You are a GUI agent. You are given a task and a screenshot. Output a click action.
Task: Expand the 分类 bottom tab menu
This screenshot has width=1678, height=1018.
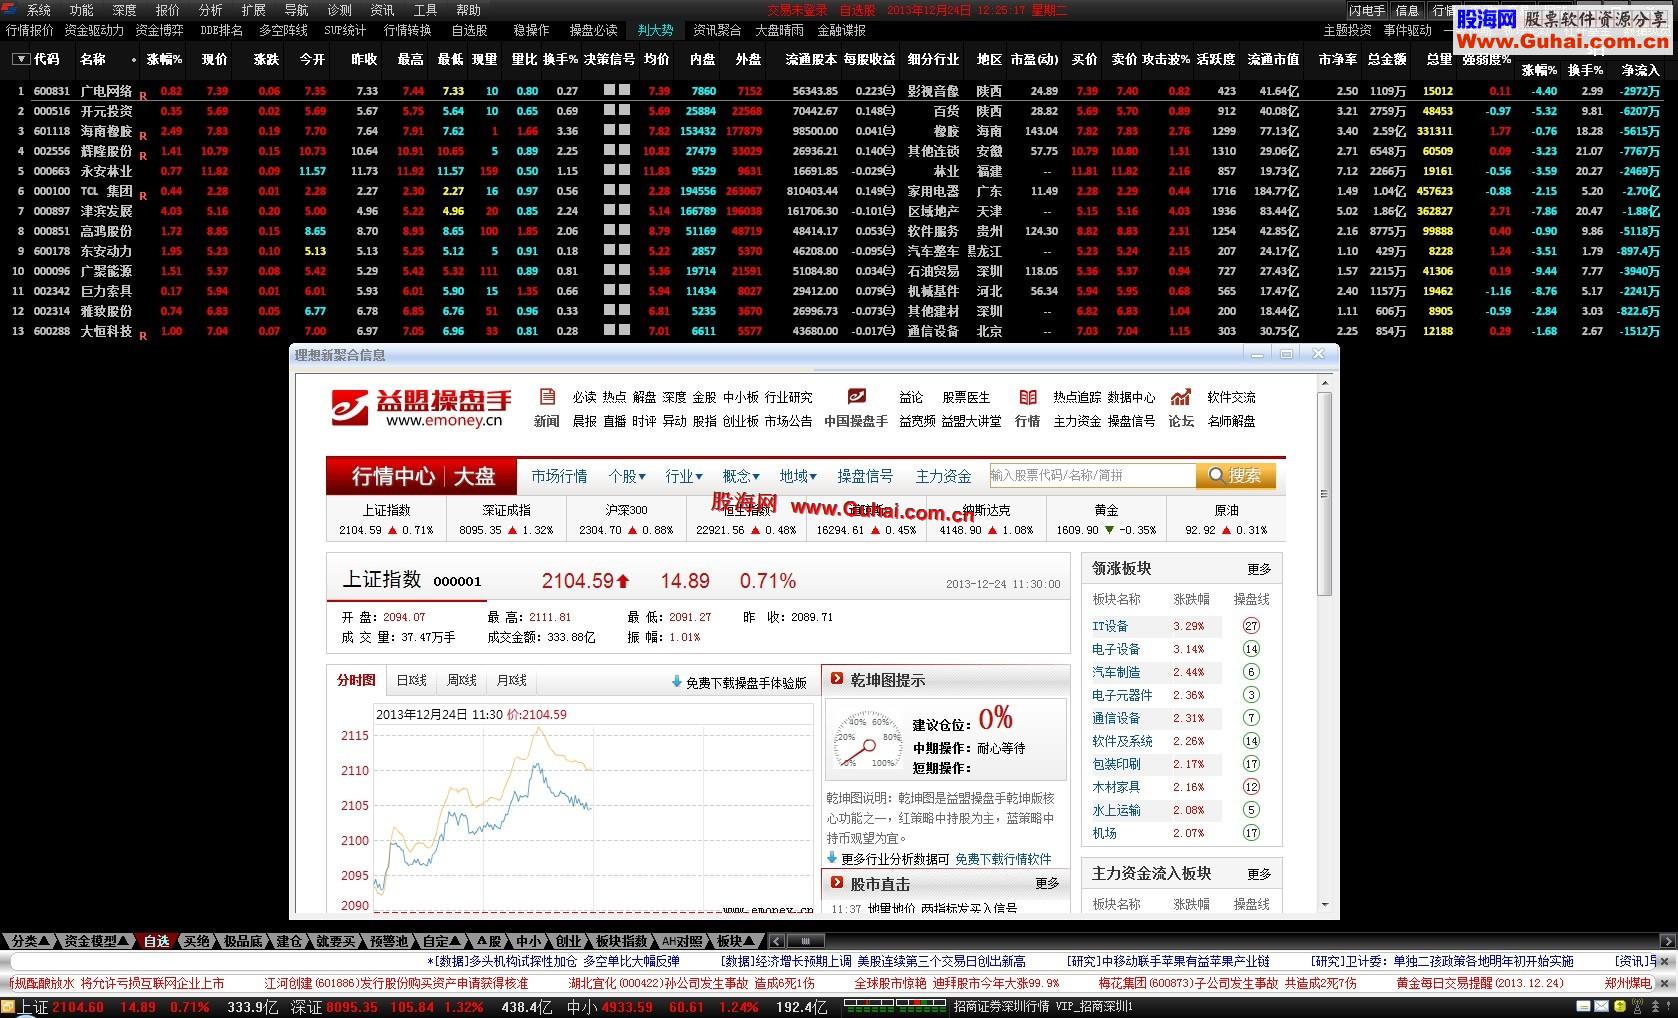(x=30, y=941)
